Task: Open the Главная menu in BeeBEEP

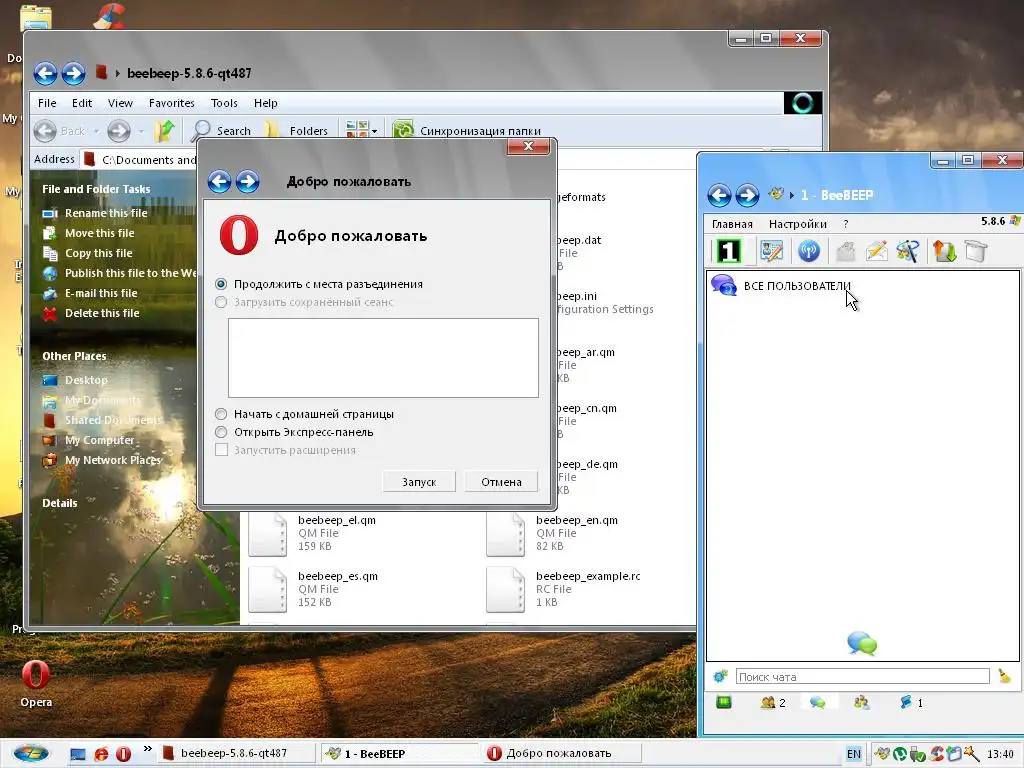Action: click(731, 224)
